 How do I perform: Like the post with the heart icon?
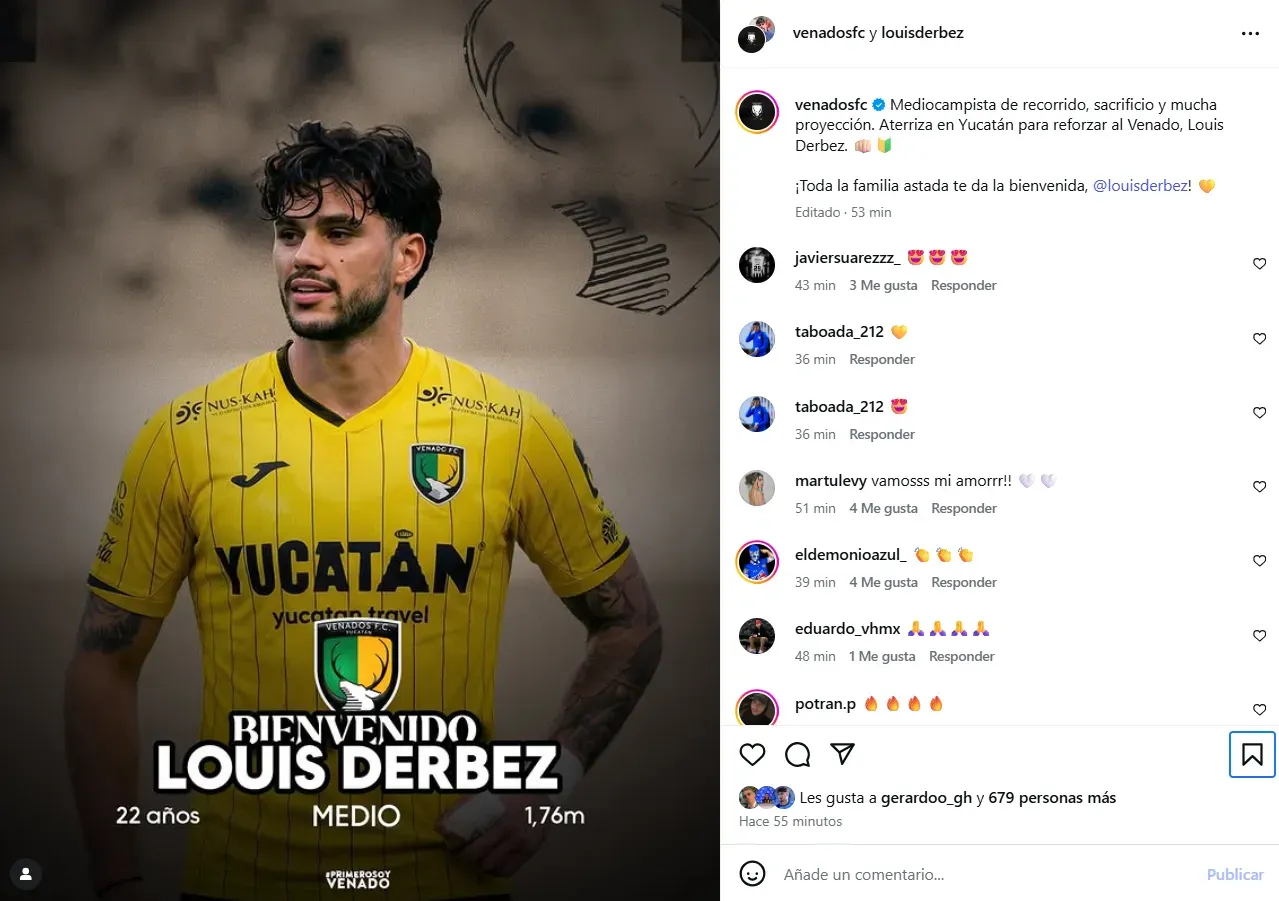[x=752, y=754]
